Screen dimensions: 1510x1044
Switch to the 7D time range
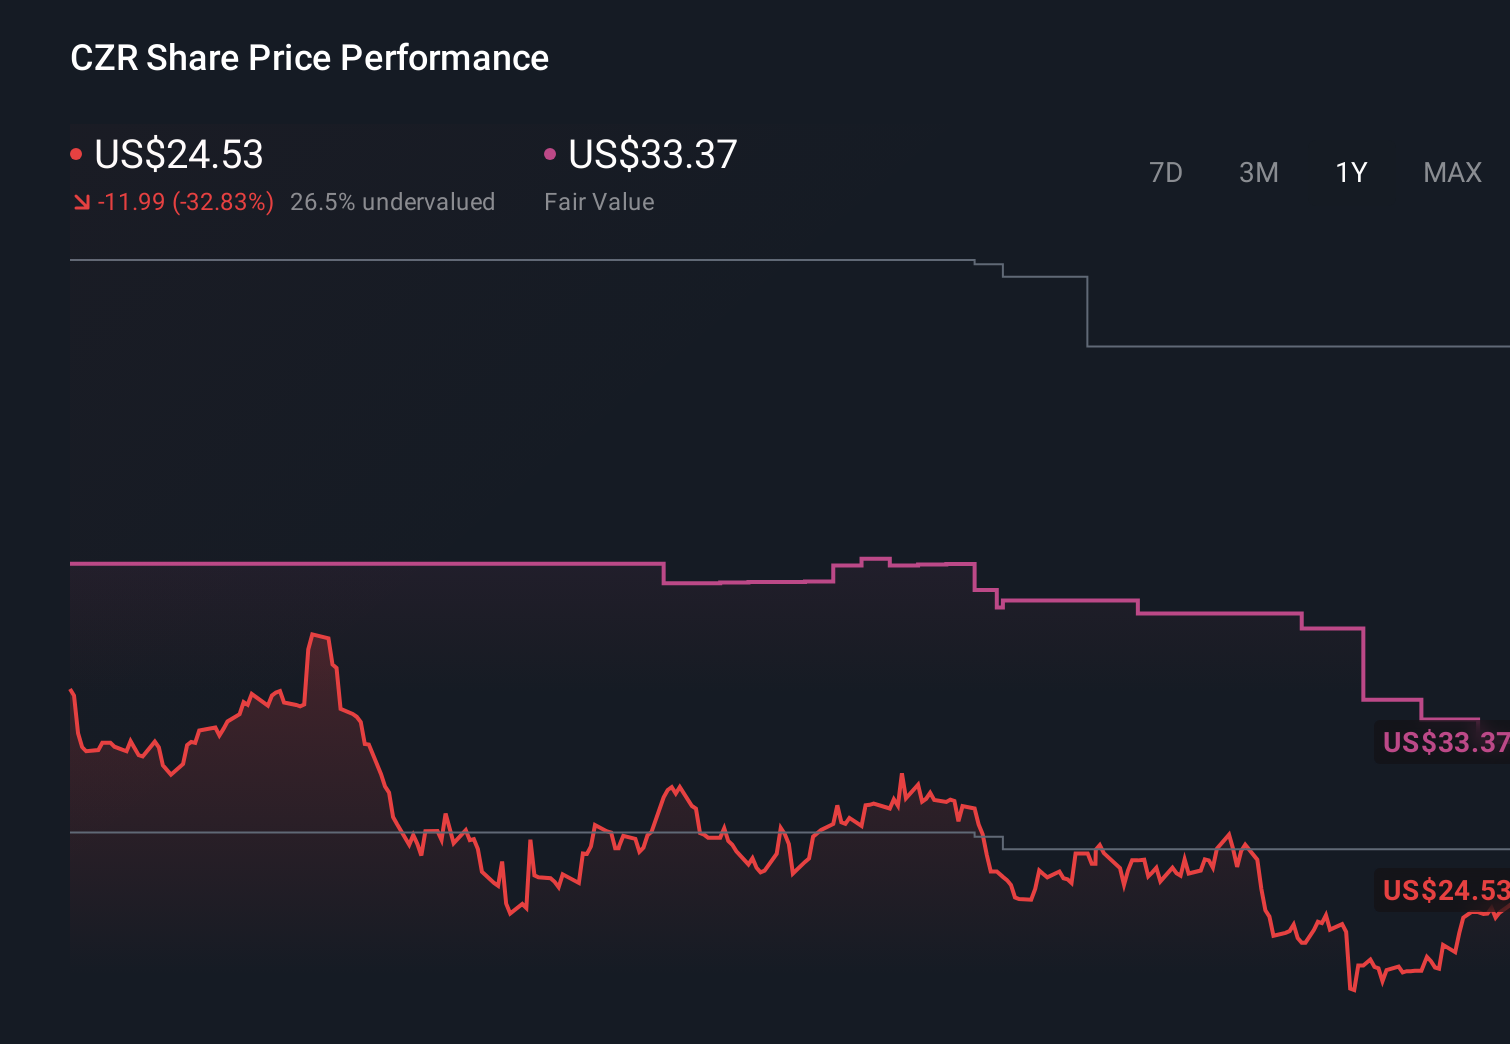pyautogui.click(x=1166, y=172)
